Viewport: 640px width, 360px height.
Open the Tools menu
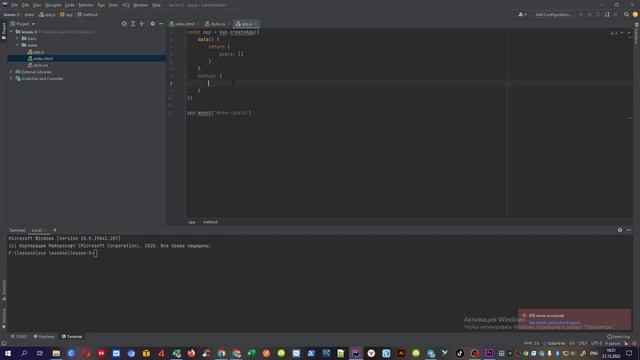tap(113, 5)
